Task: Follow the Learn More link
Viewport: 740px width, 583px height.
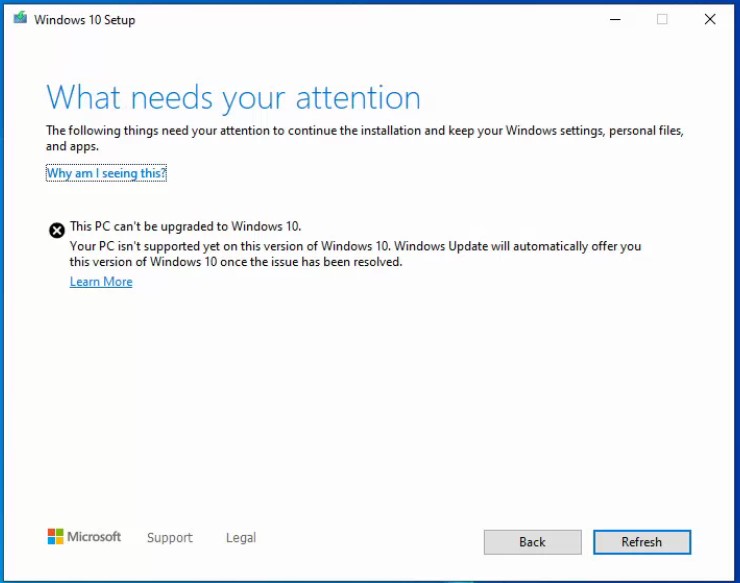Action: coord(101,282)
